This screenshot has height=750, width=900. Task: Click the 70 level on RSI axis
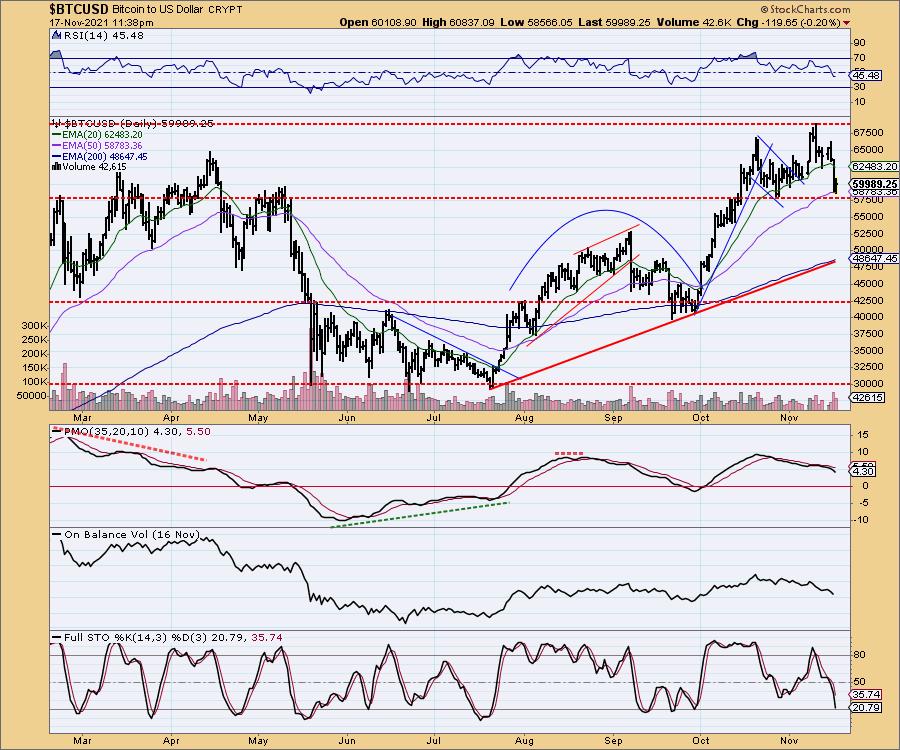(x=859, y=58)
